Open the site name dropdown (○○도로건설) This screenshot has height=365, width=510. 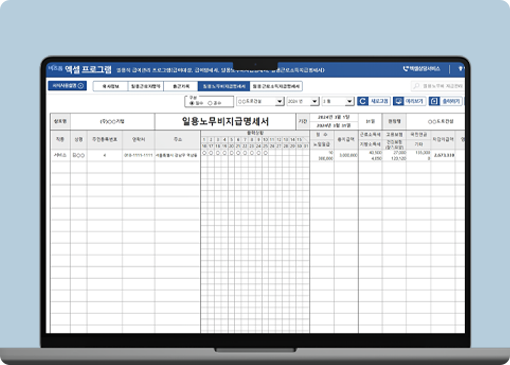point(260,101)
